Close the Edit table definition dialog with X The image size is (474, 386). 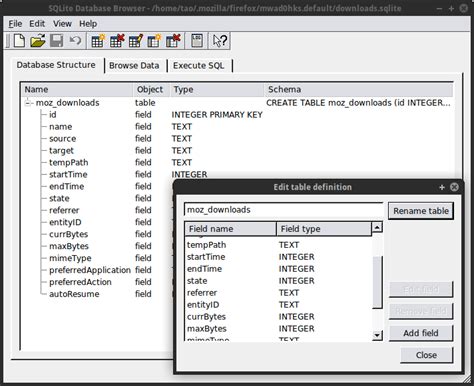[x=454, y=187]
